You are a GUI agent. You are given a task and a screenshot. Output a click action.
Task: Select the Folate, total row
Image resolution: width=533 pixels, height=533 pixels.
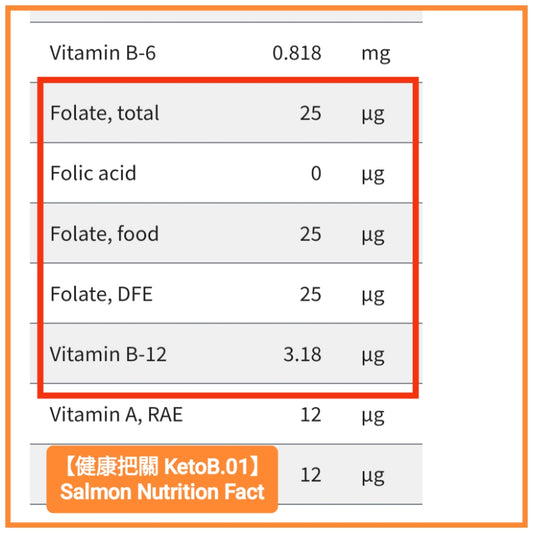(226, 113)
